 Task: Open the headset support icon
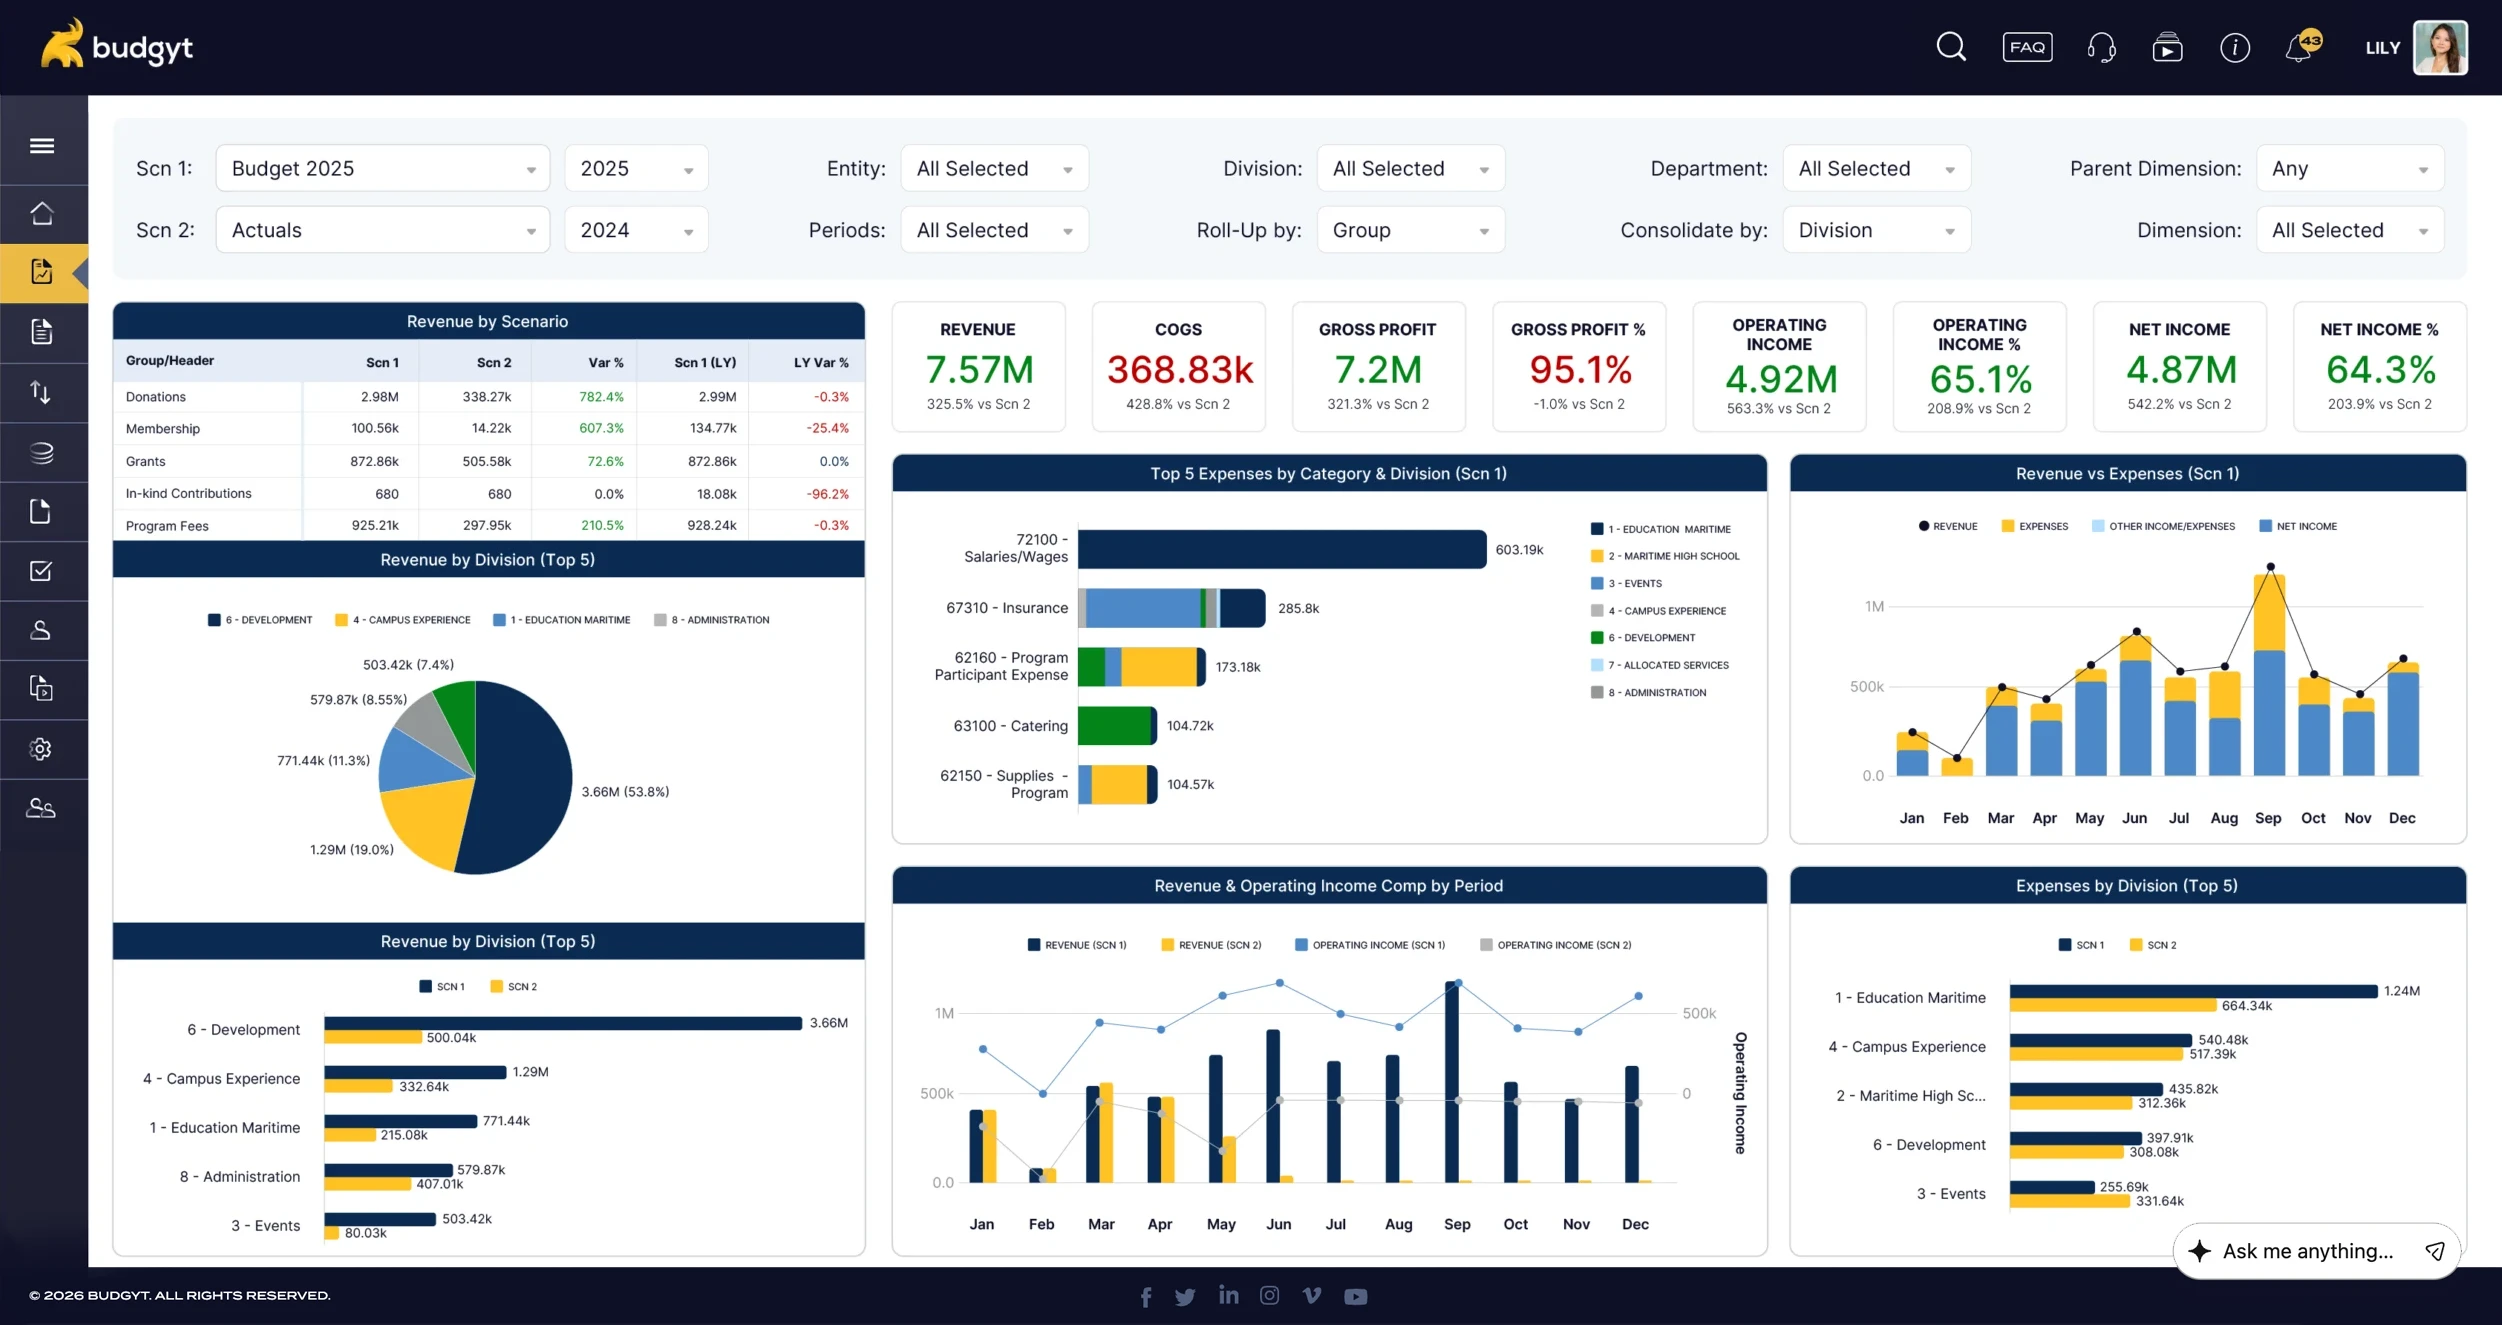[2101, 47]
